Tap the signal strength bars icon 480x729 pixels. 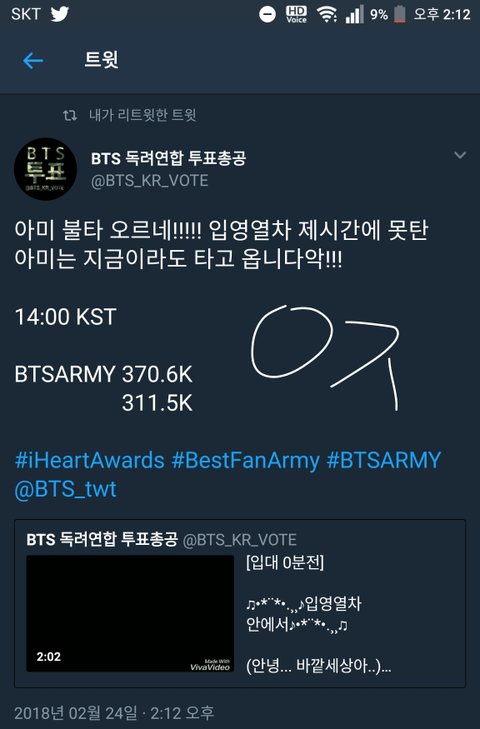354,14
